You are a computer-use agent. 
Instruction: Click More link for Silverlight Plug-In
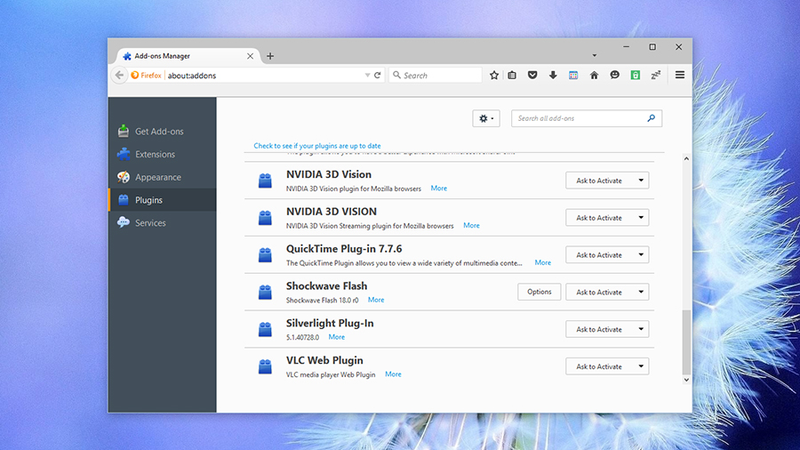tap(337, 337)
